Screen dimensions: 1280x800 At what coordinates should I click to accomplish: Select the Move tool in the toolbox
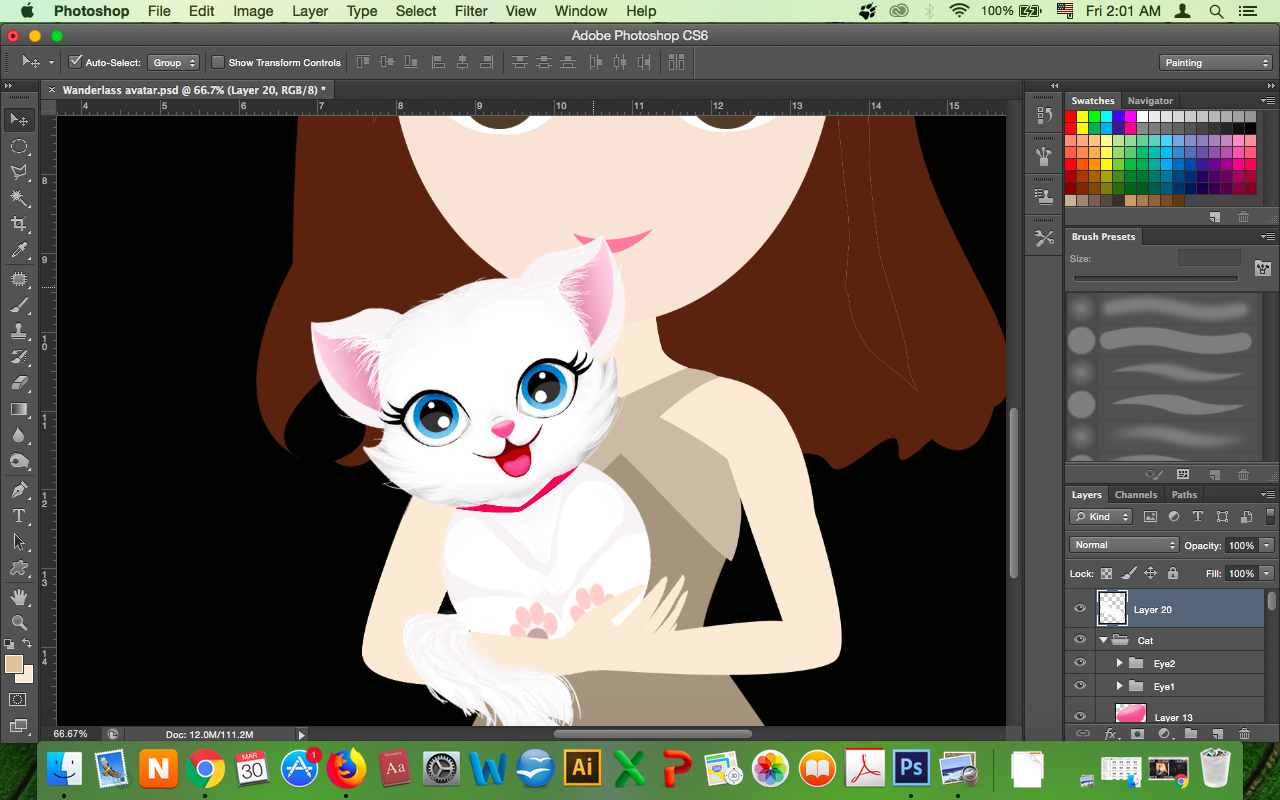point(19,120)
